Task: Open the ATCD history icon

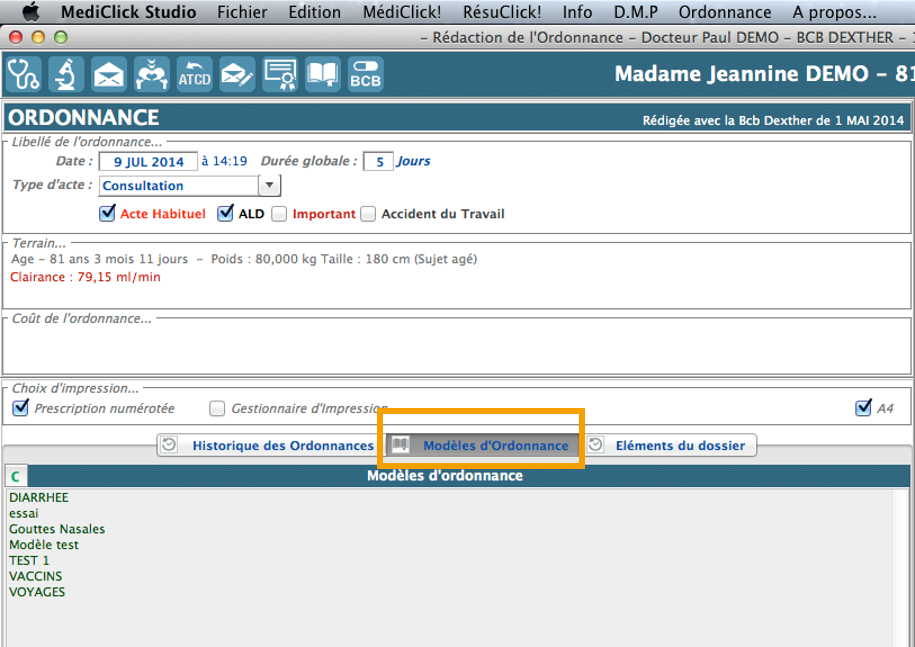Action: [194, 75]
